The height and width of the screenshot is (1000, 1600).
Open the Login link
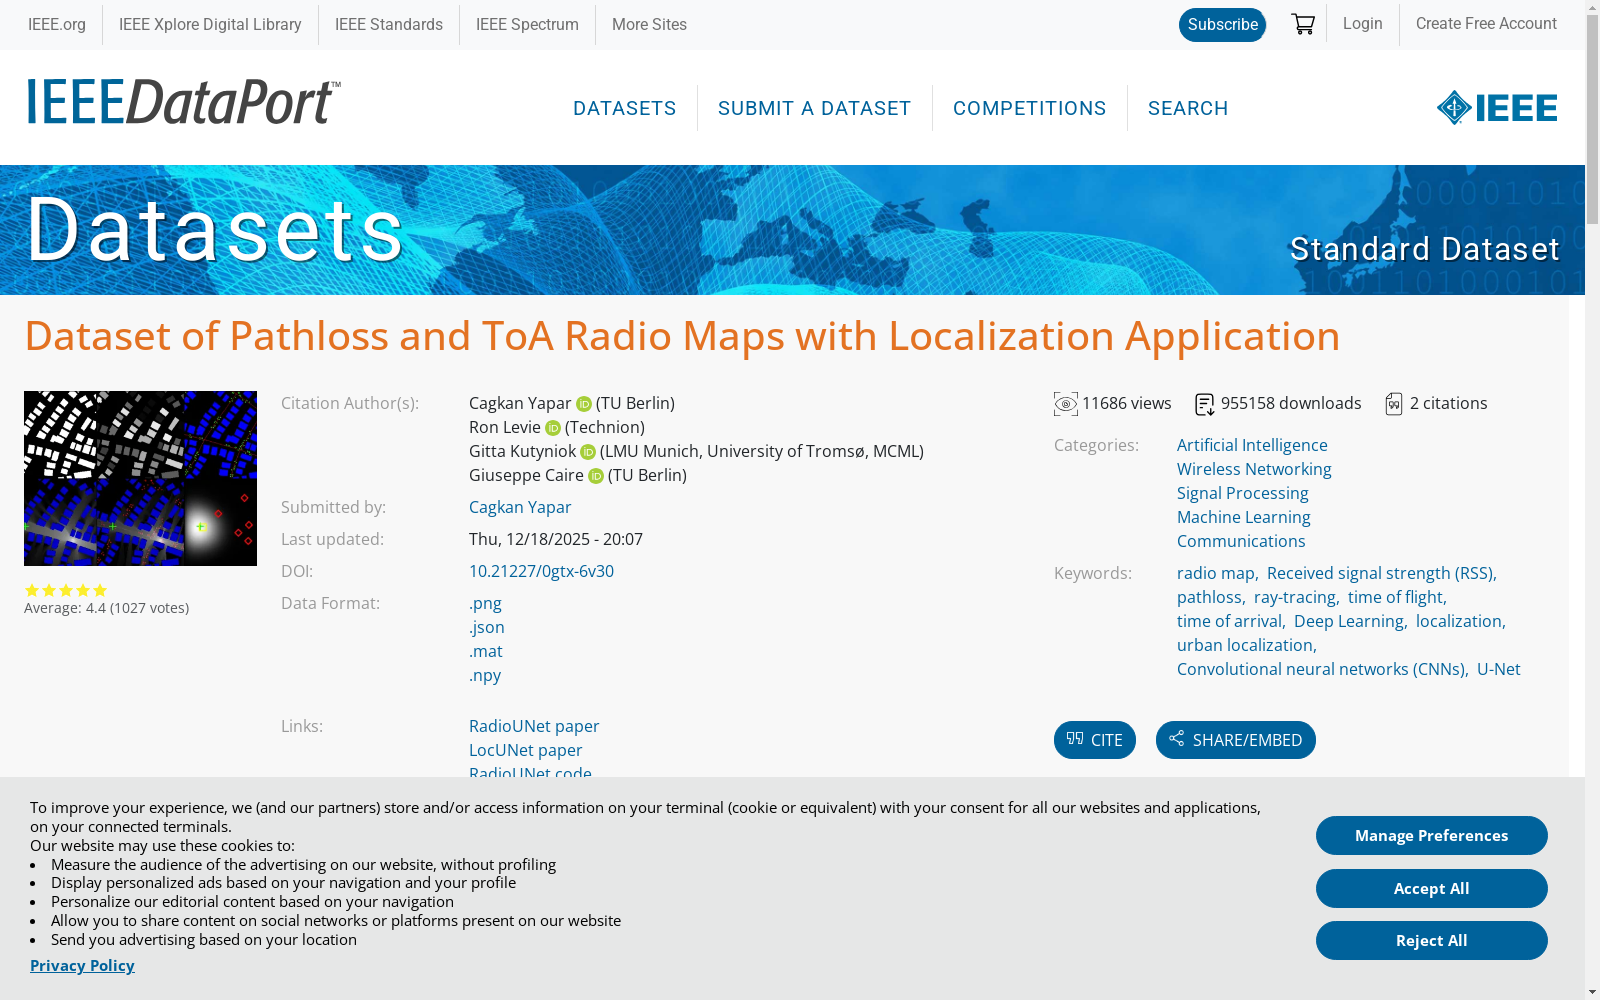pos(1363,23)
